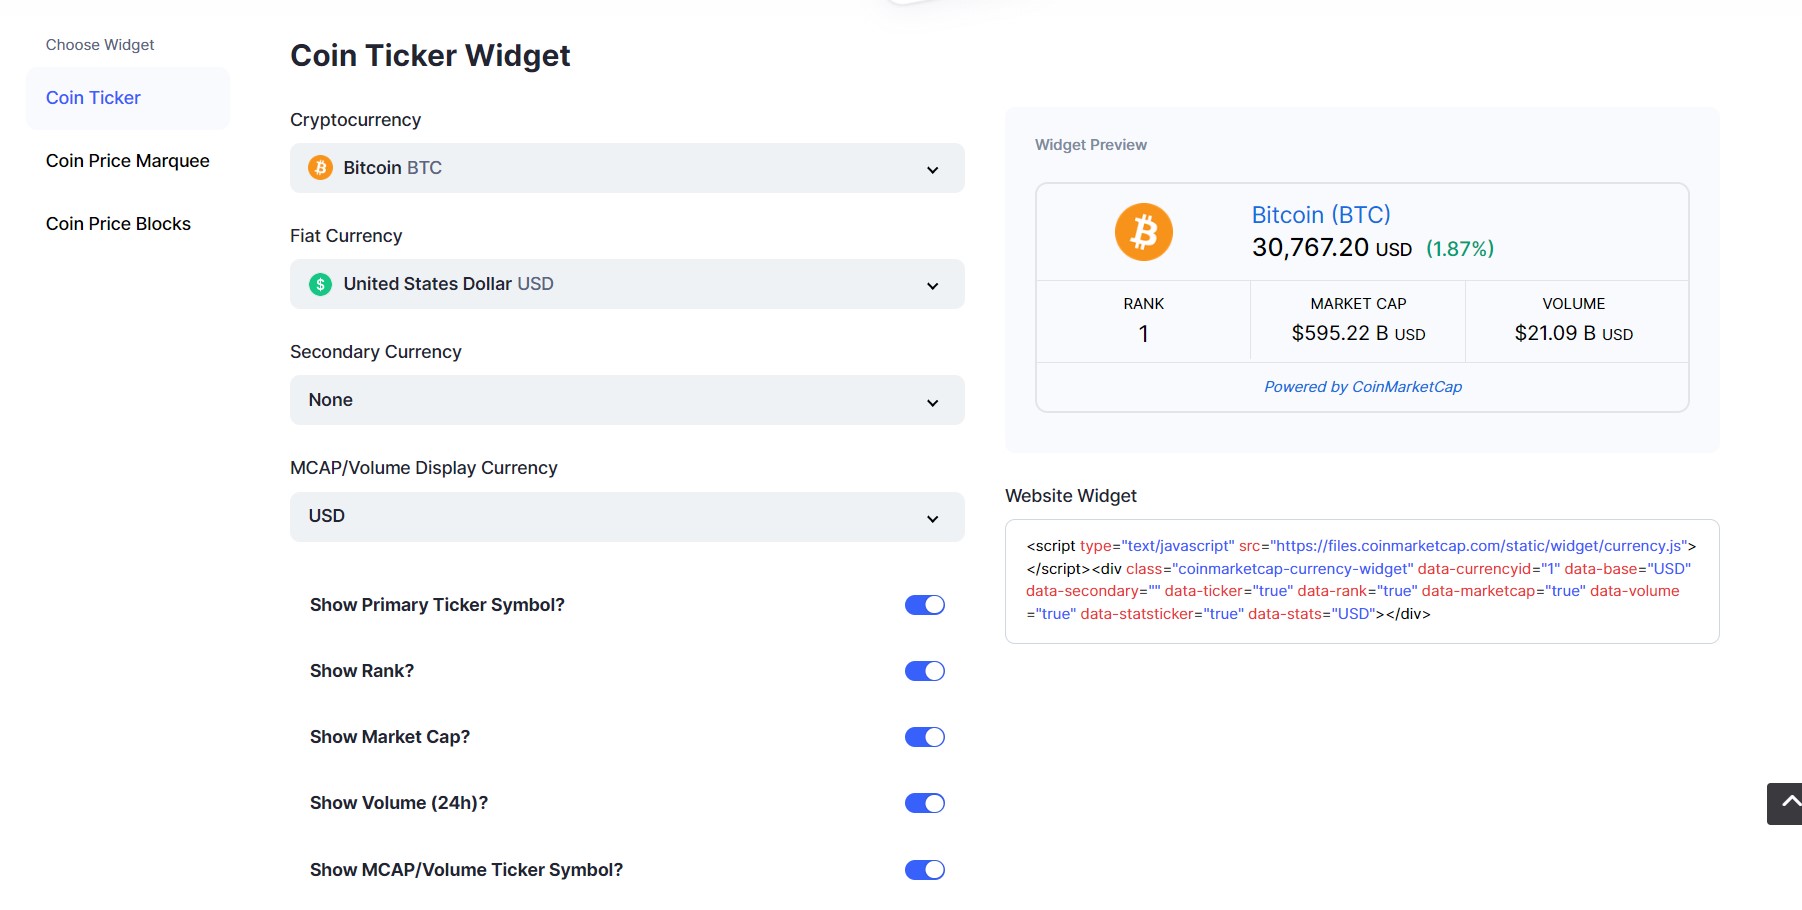The height and width of the screenshot is (910, 1802).
Task: Open the Bitcoin (BTC) link in preview
Action: point(1321,215)
